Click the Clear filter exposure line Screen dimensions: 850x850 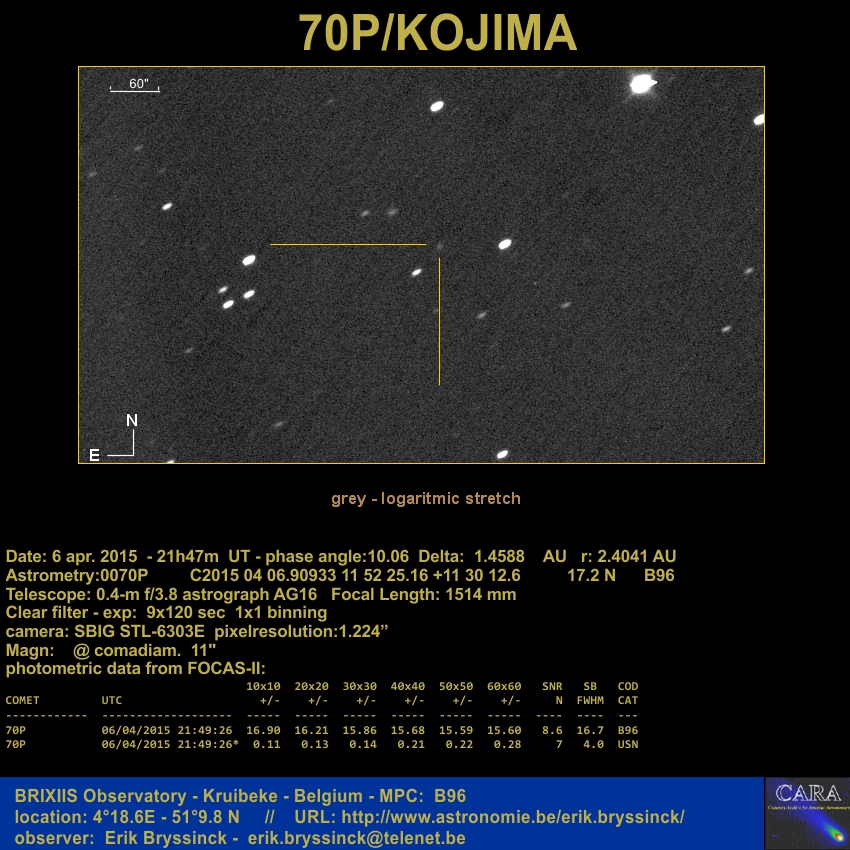(166, 612)
